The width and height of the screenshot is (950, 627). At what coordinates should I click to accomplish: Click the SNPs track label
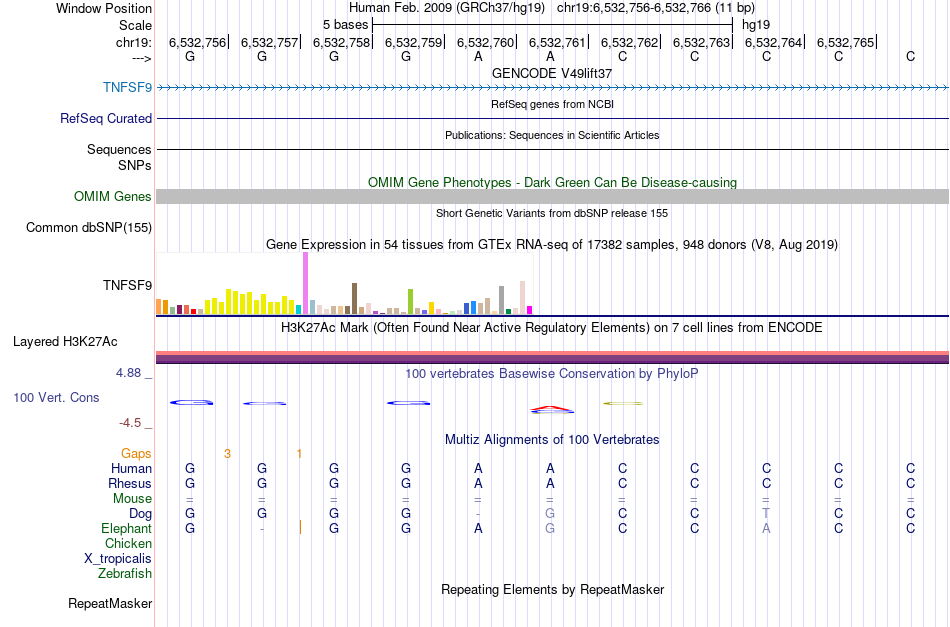tap(135, 165)
